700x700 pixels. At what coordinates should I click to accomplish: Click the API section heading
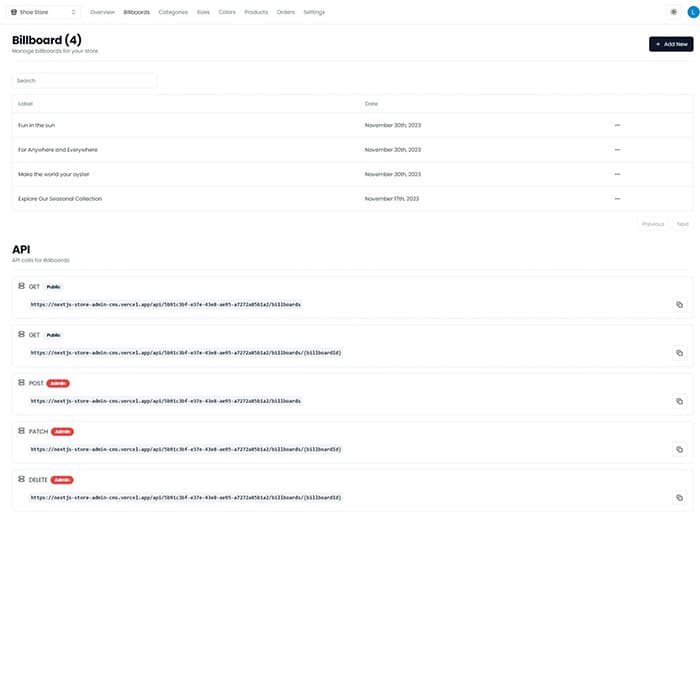click(21, 250)
